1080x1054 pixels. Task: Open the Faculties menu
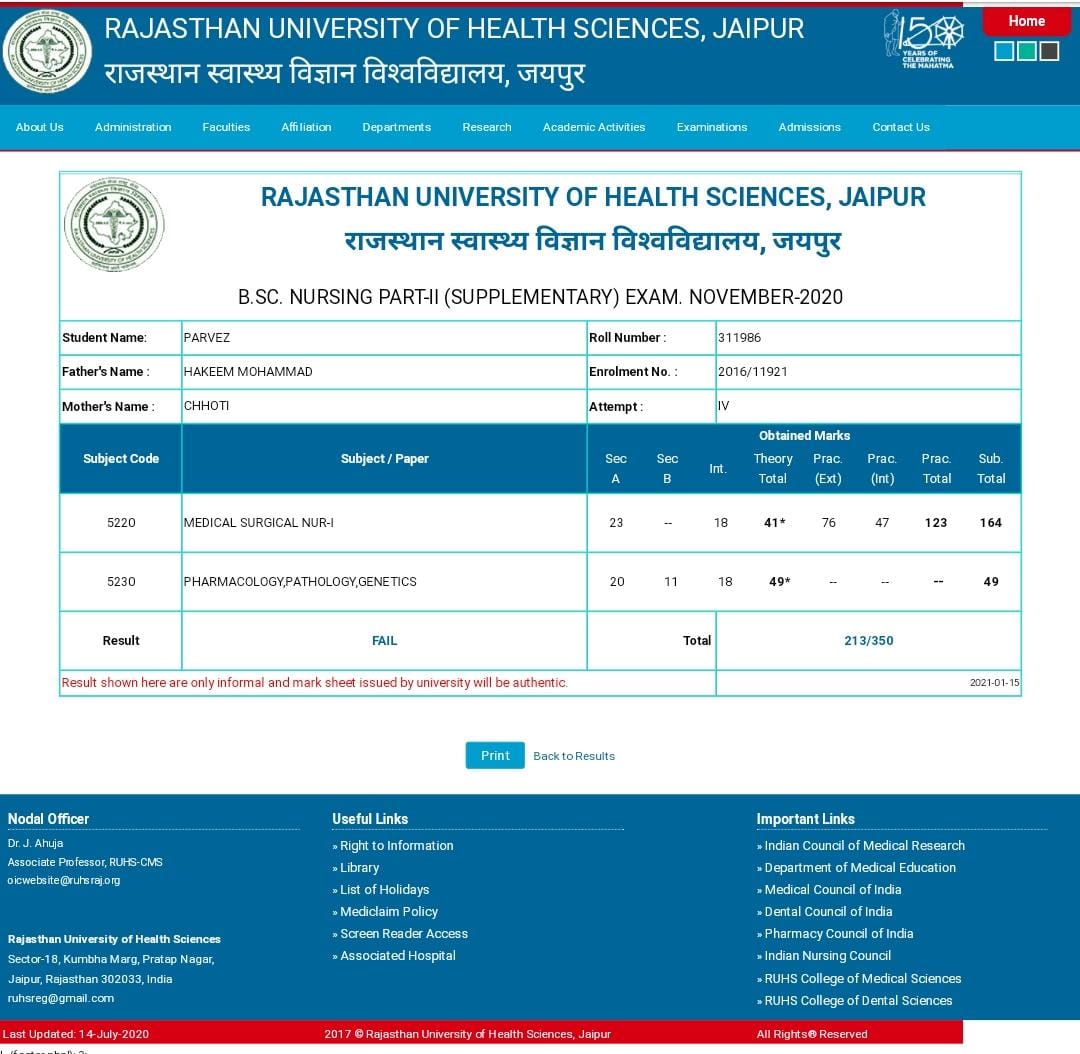click(x=226, y=127)
